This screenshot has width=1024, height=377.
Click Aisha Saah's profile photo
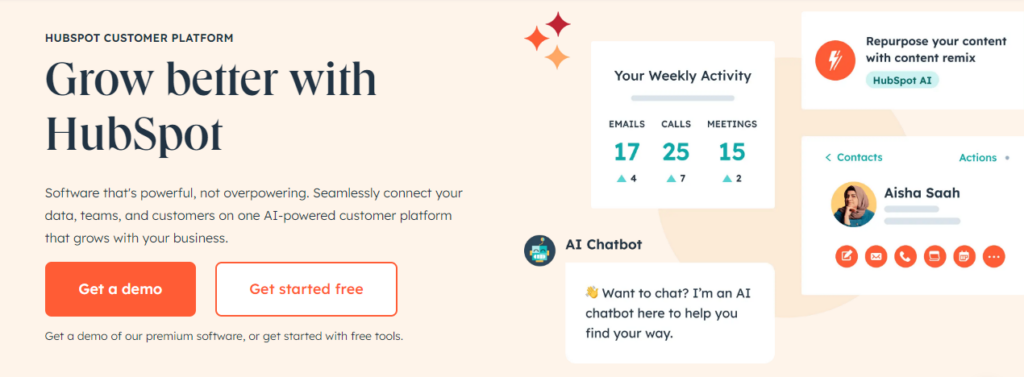click(854, 205)
